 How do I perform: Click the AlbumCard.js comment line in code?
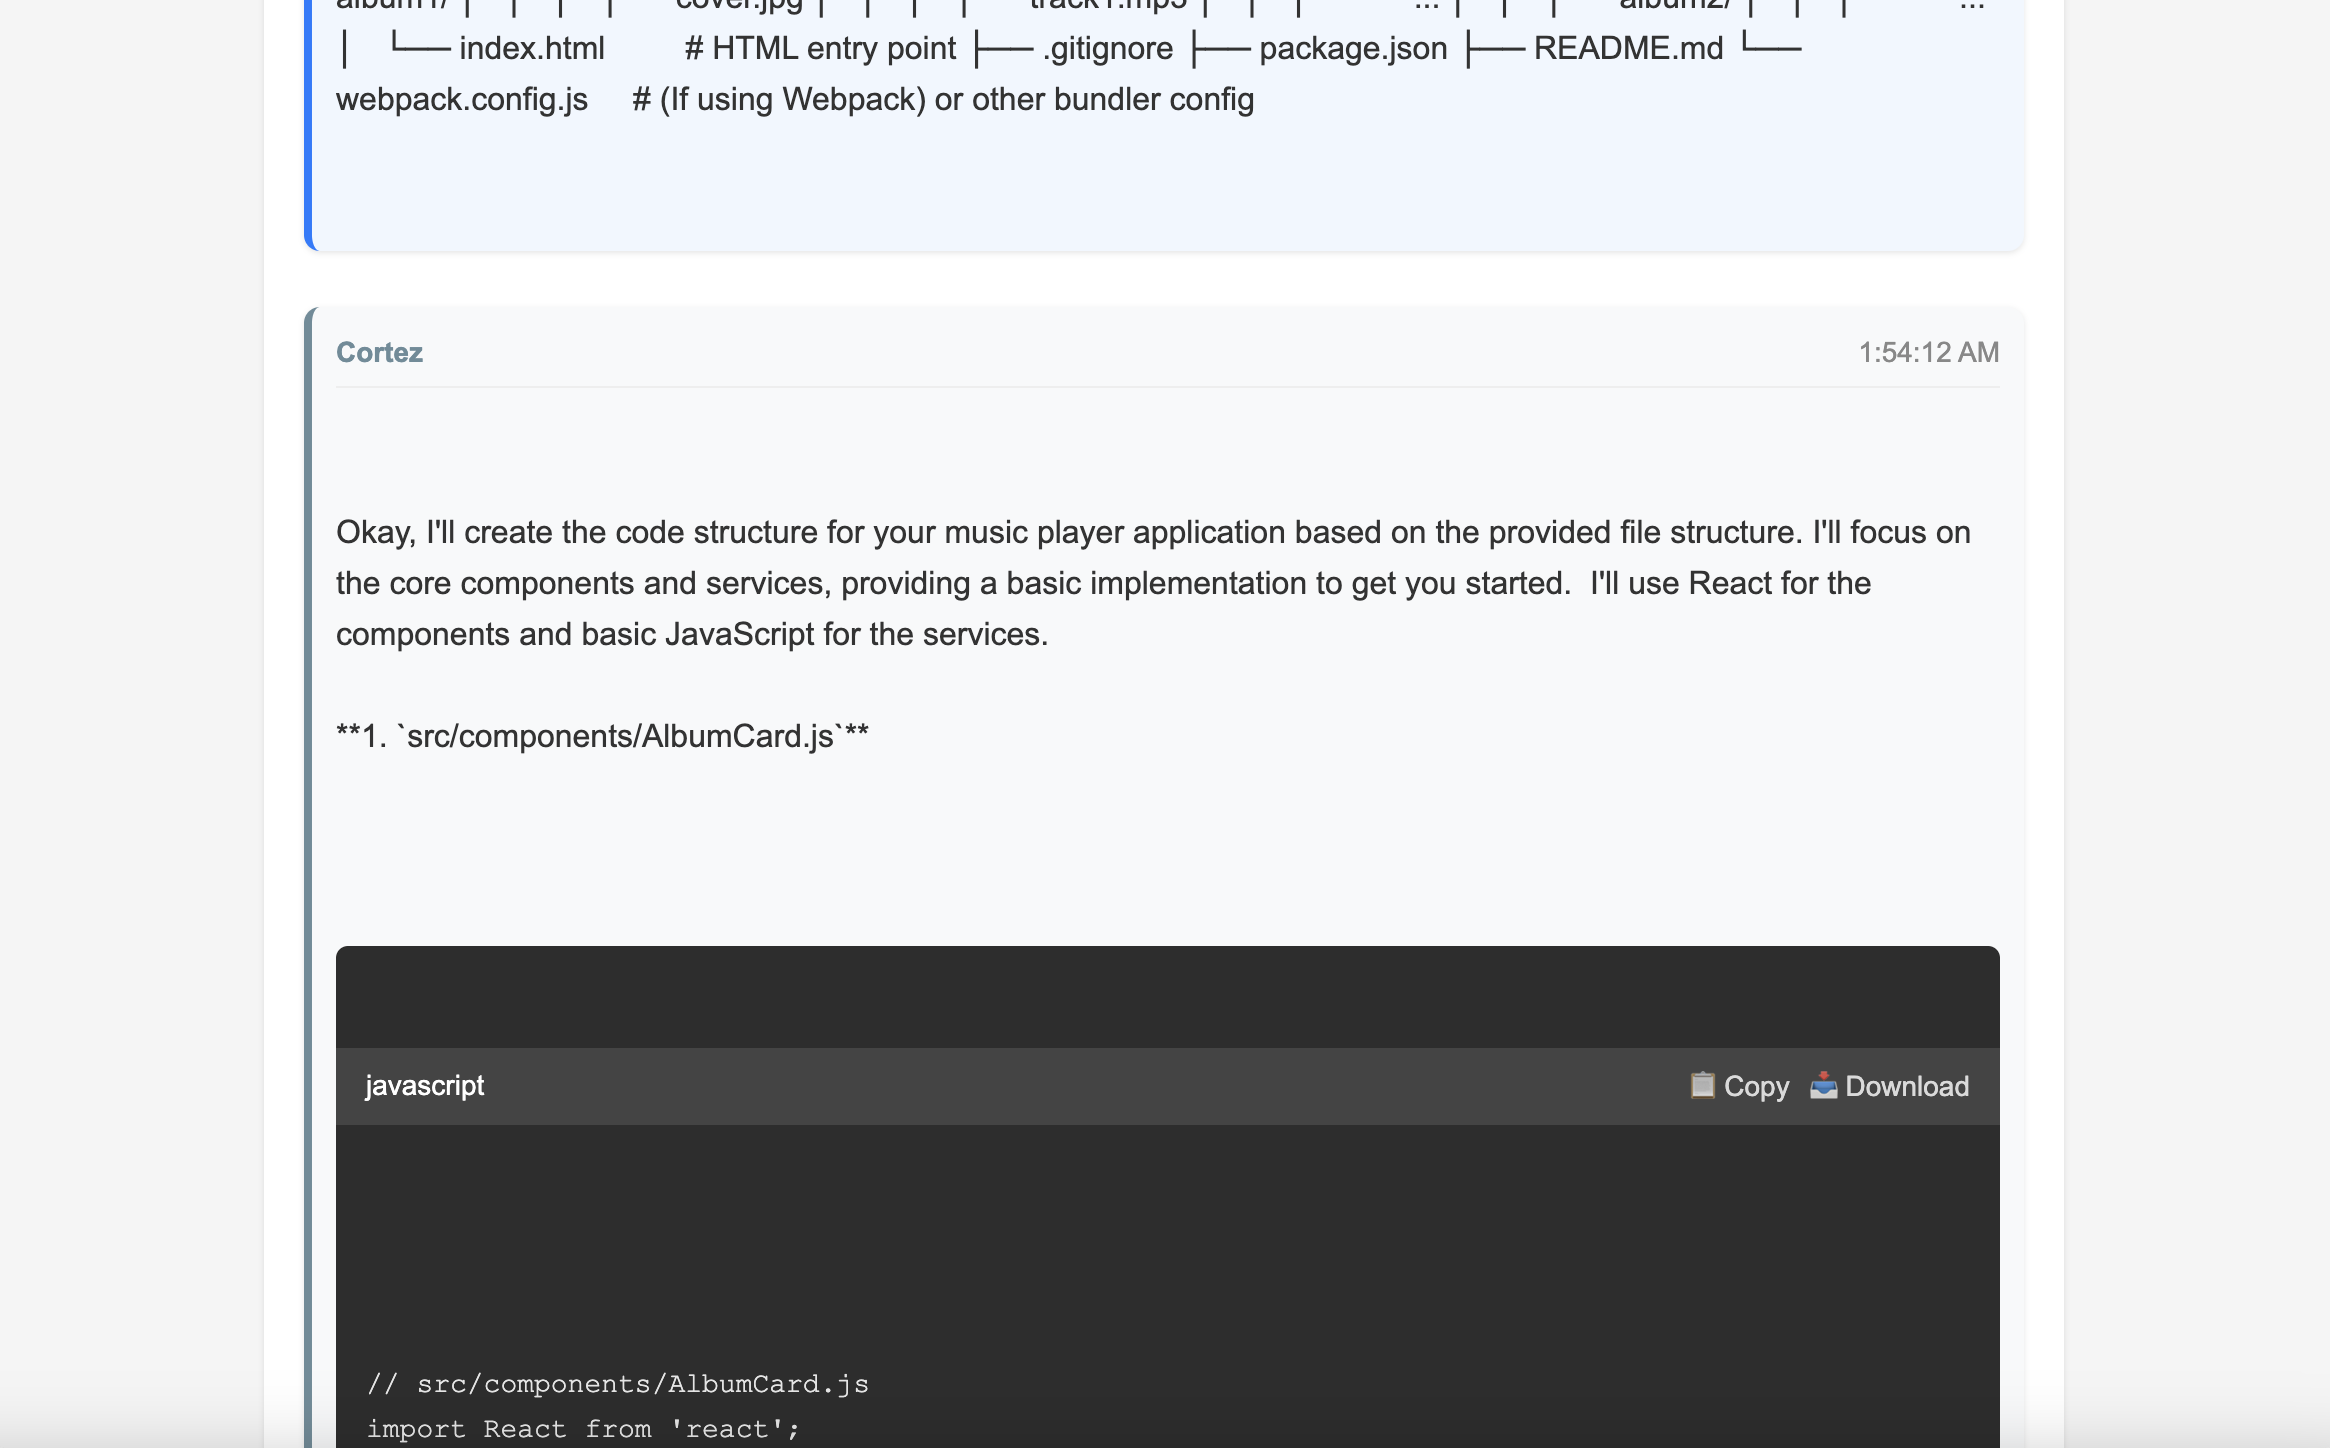point(617,1384)
